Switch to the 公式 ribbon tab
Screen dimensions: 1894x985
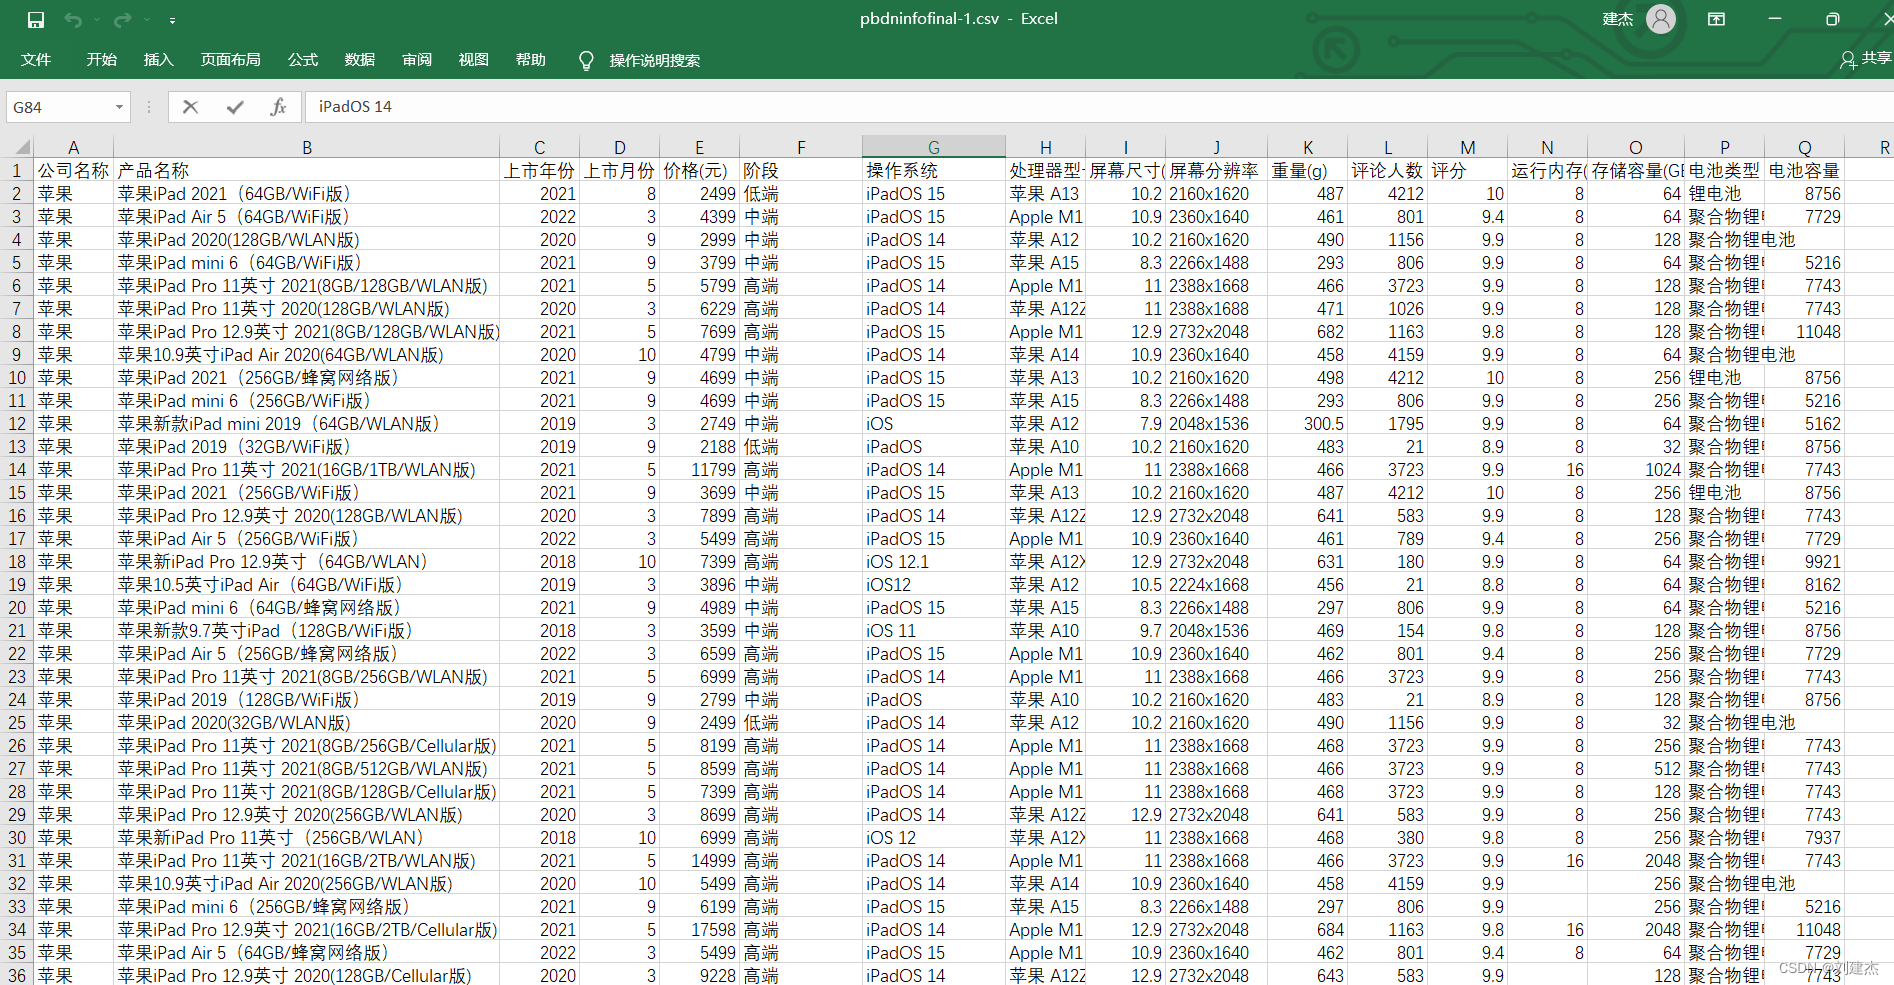(303, 60)
